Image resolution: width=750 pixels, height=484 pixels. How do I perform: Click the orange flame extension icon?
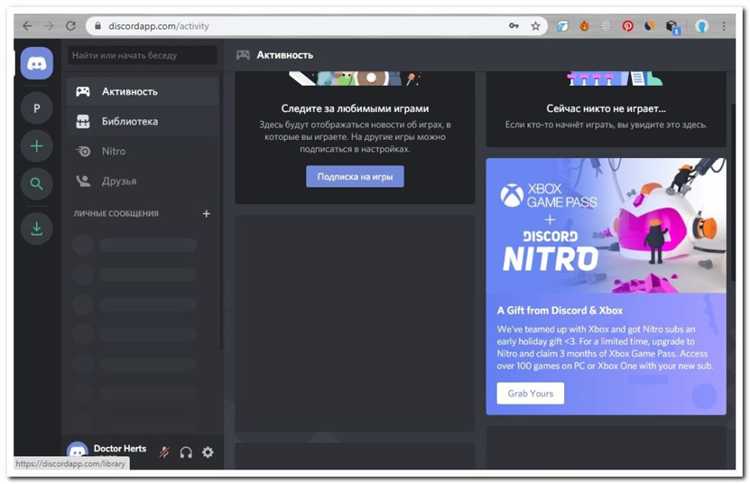point(584,26)
